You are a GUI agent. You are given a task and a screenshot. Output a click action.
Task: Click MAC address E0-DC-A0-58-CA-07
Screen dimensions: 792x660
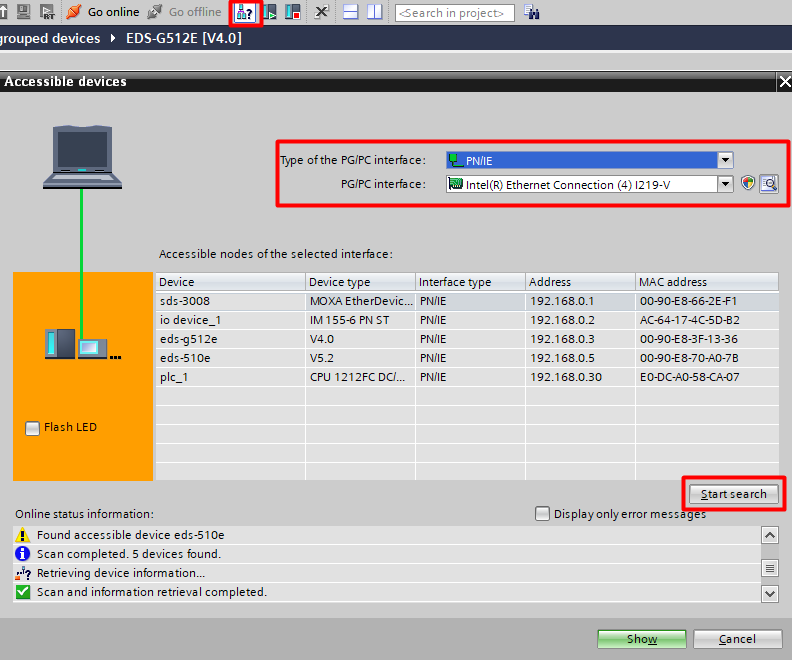[x=707, y=377]
